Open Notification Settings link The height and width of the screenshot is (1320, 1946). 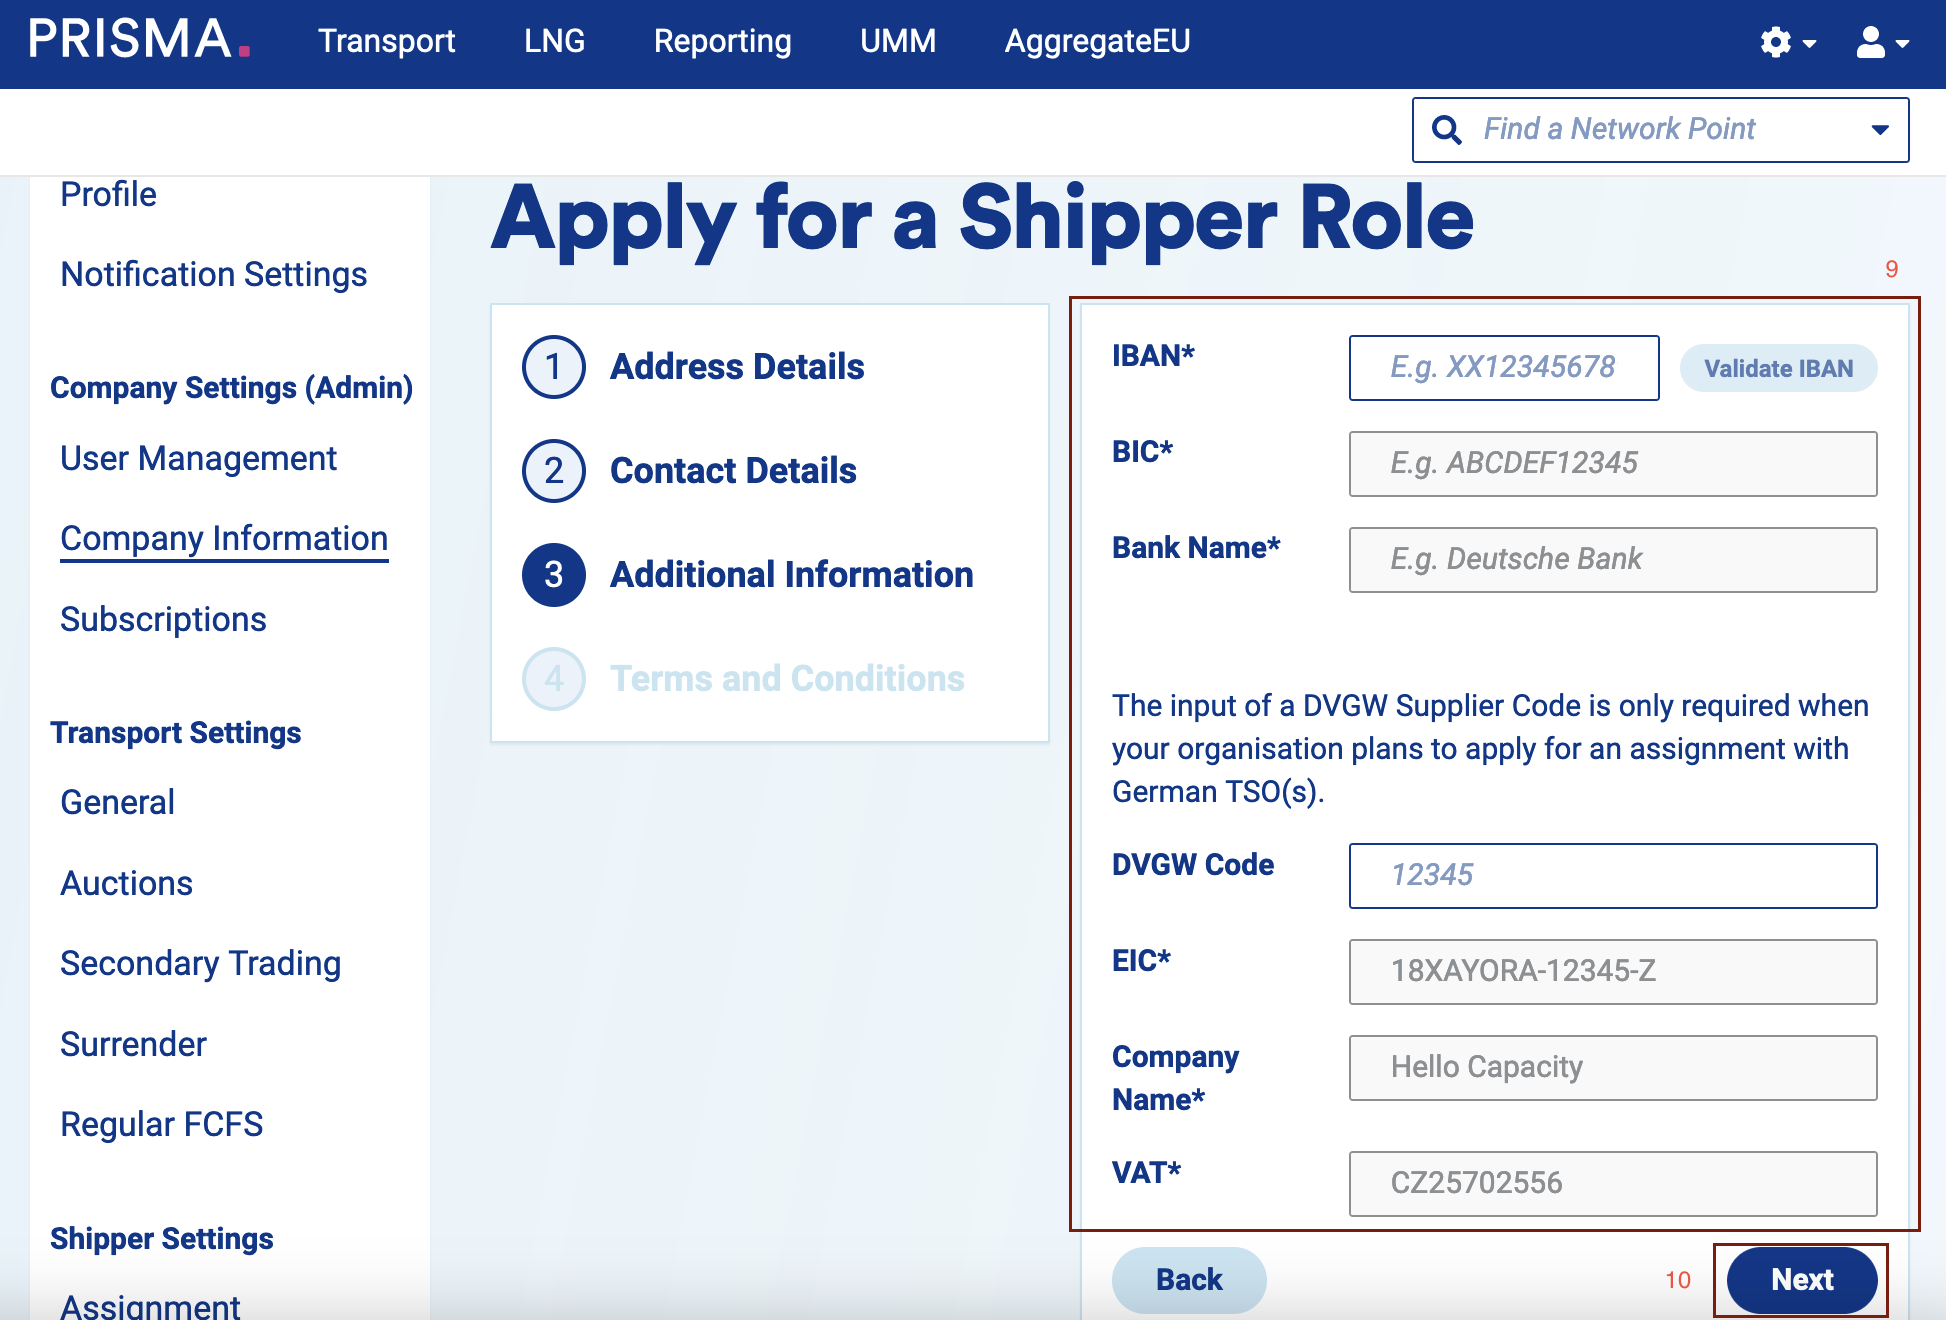(x=213, y=274)
